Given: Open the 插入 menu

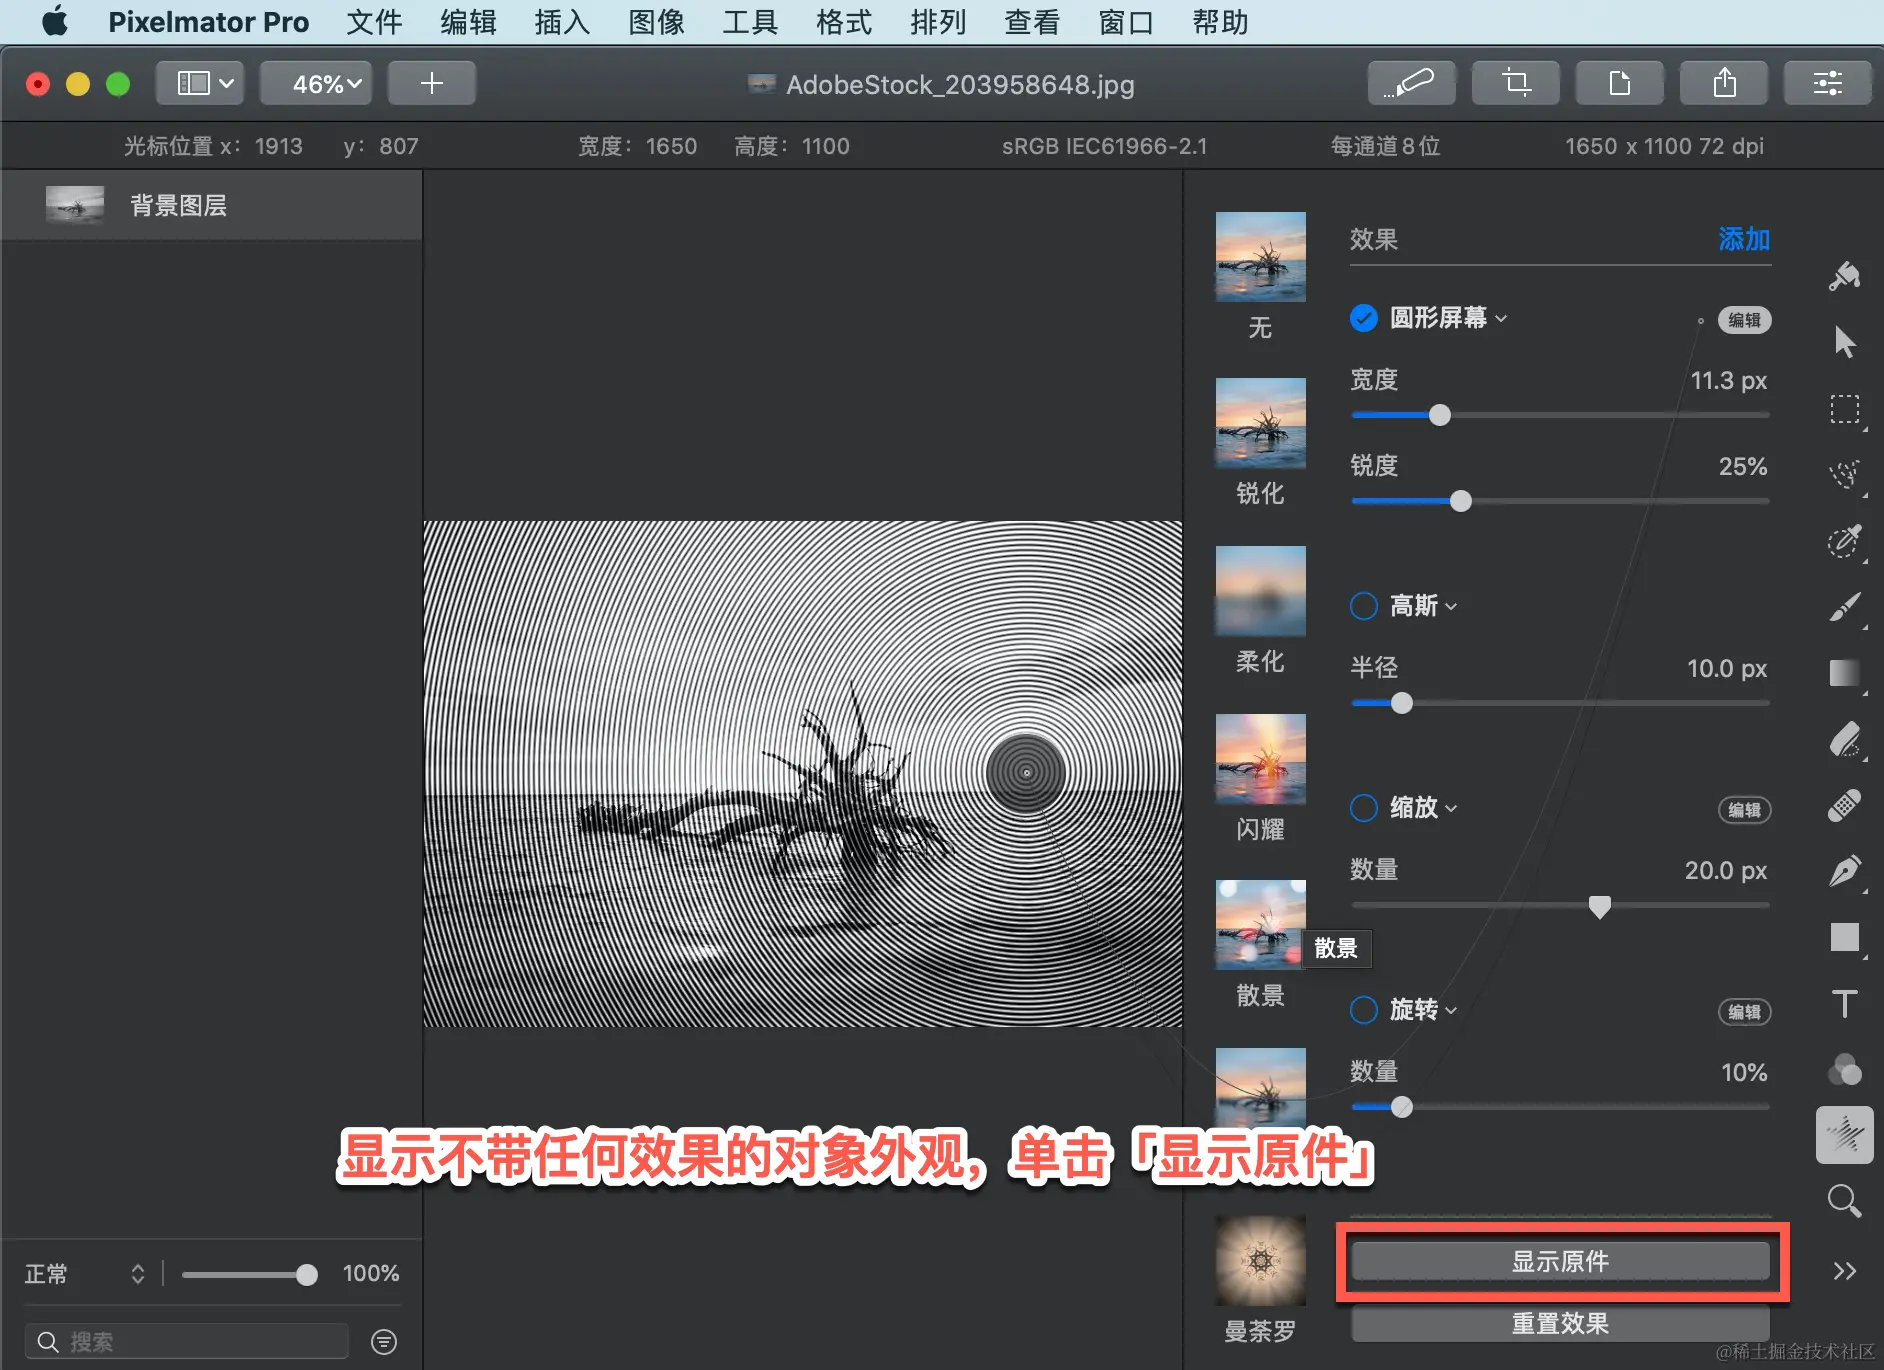Looking at the screenshot, I should [x=562, y=22].
